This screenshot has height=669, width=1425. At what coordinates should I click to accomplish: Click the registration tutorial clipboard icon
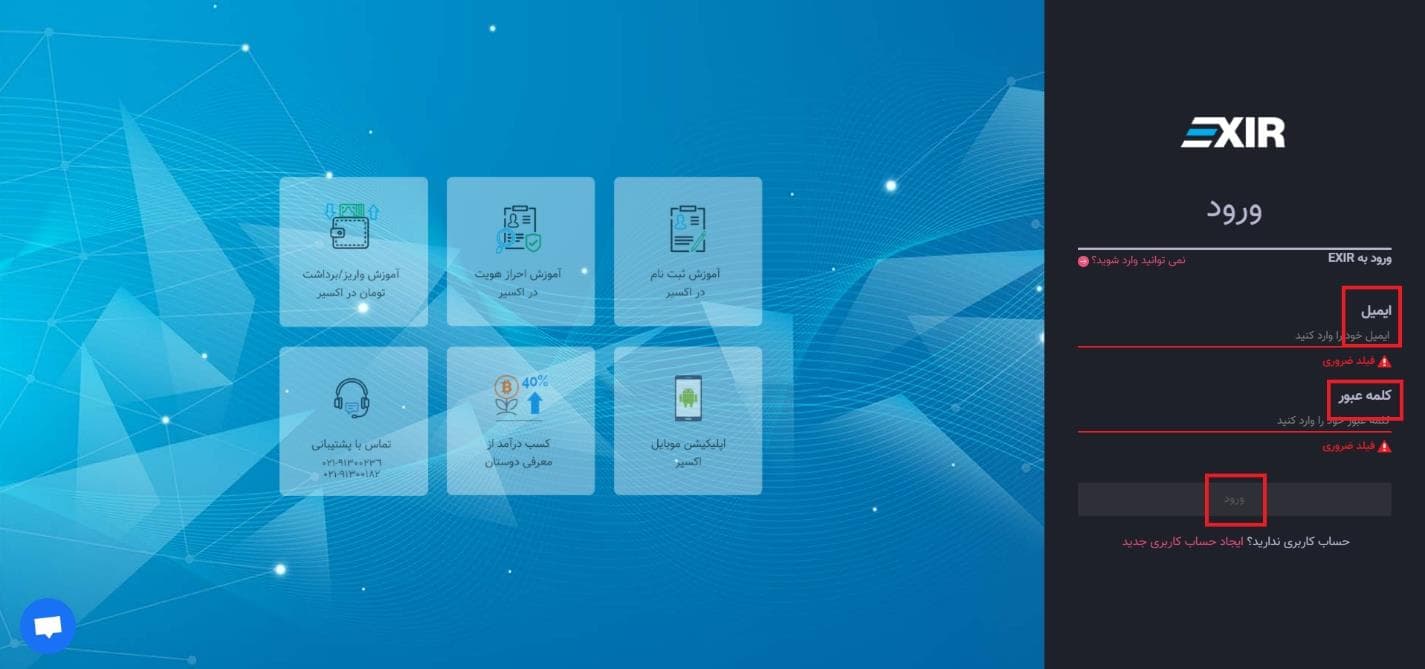tap(688, 229)
